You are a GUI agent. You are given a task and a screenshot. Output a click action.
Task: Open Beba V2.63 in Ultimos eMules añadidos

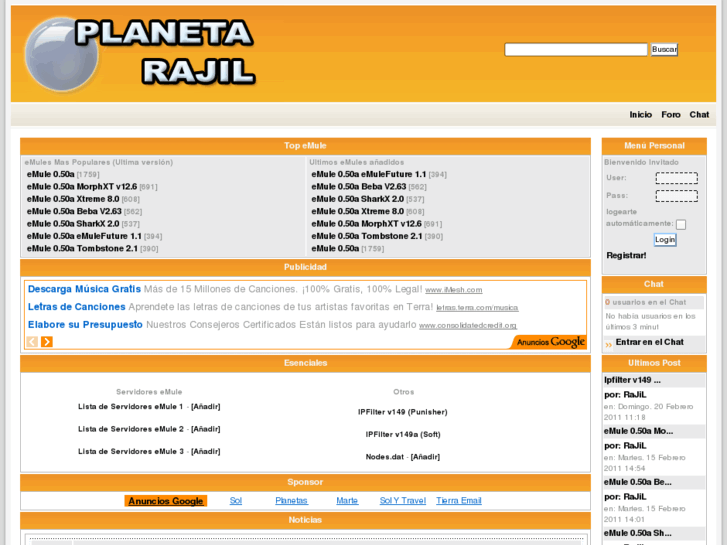click(x=359, y=186)
